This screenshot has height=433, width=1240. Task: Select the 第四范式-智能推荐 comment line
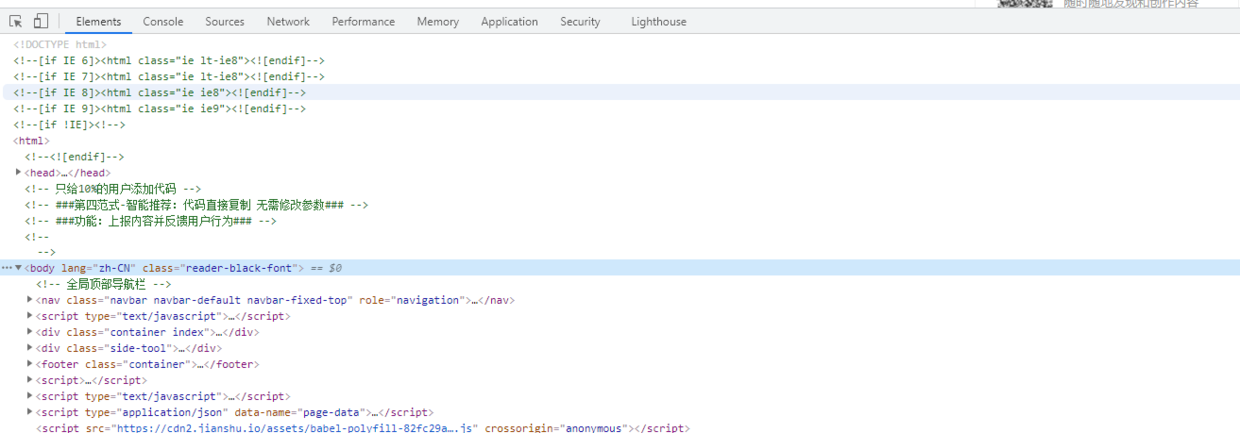[x=196, y=204]
